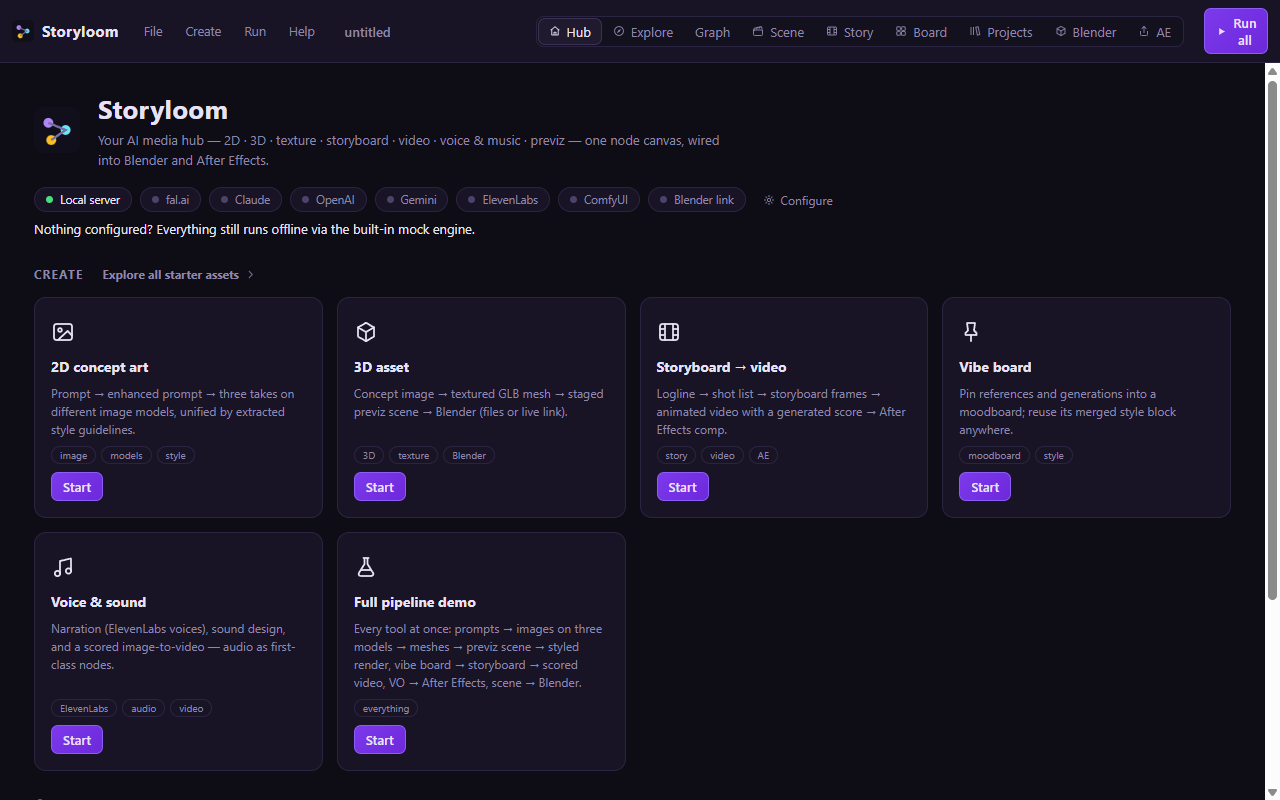Click the Vibe board pin icon
The width and height of the screenshot is (1280, 800).
coord(970,332)
